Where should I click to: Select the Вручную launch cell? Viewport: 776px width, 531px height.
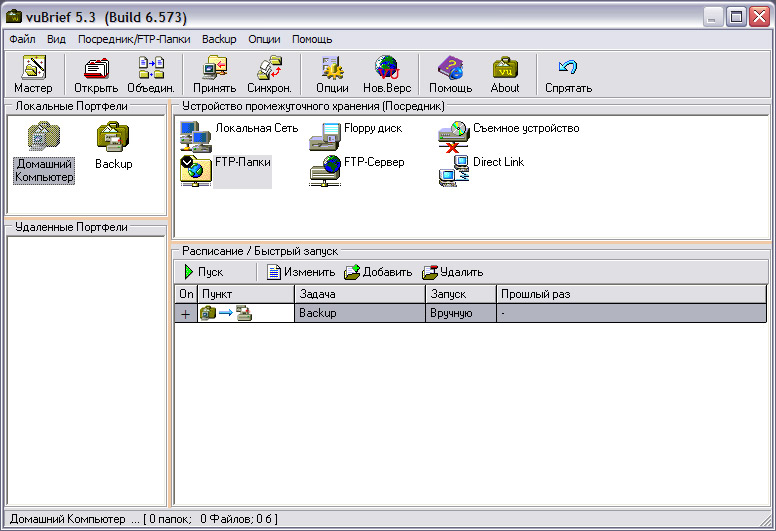(461, 313)
